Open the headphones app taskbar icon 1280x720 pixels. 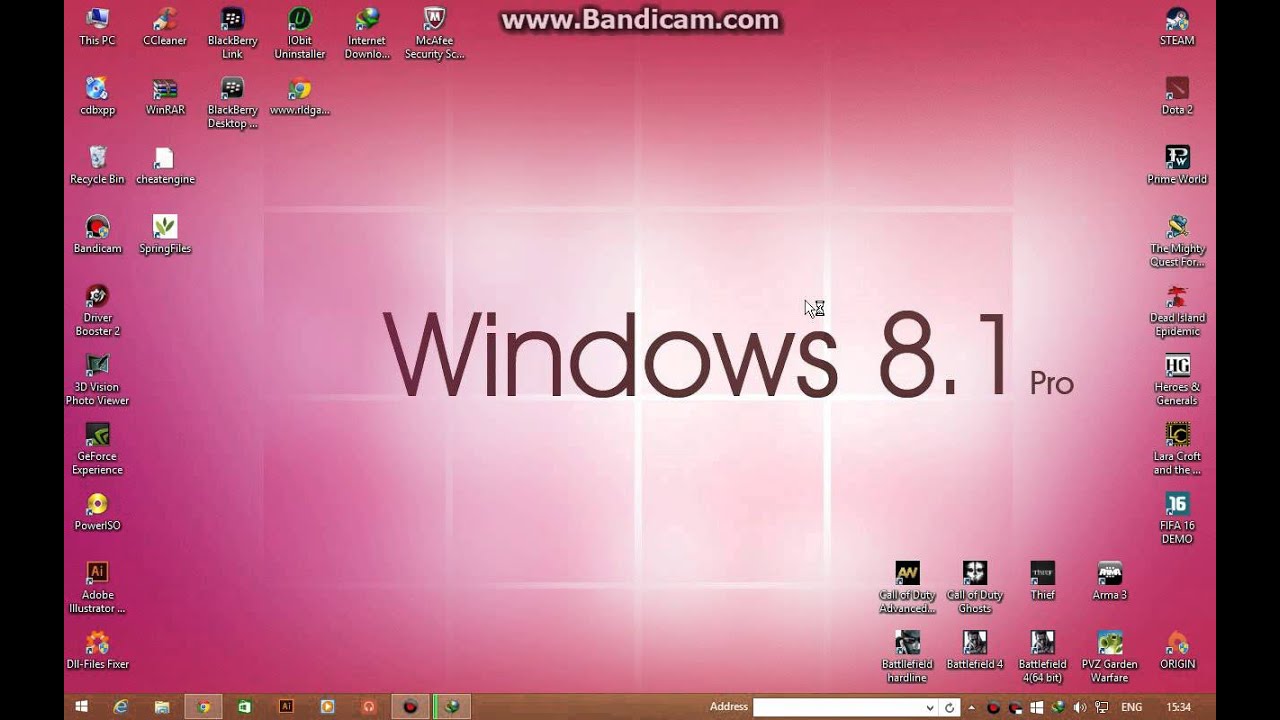point(368,707)
